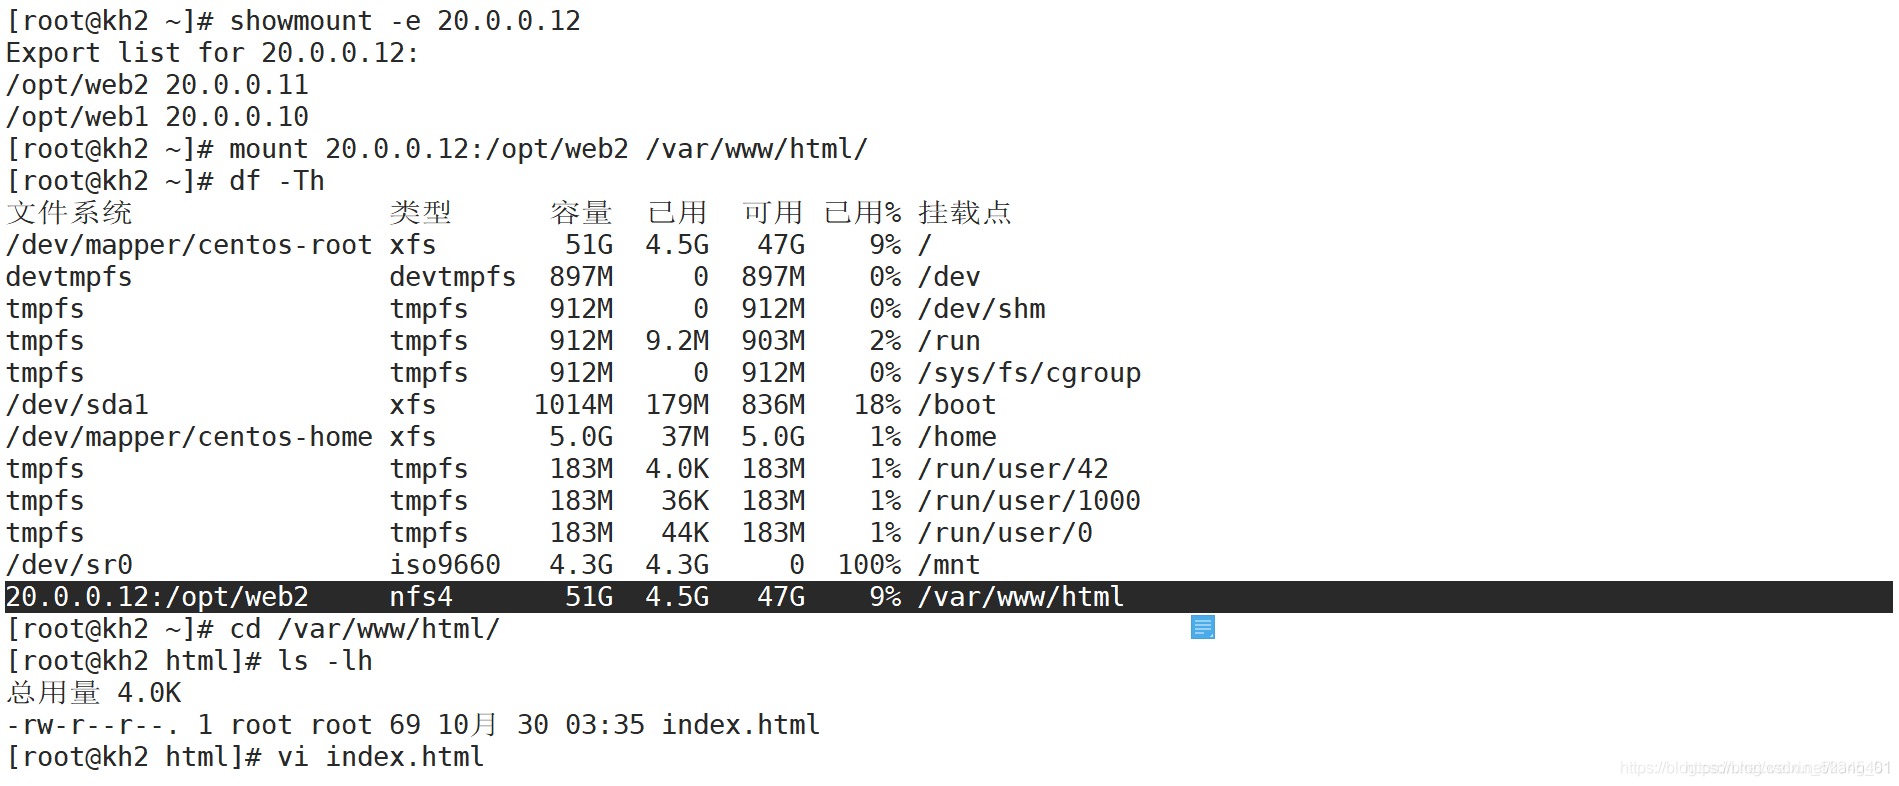Click the '/run/user/42' mount point
The height and width of the screenshot is (786, 1899).
click(x=1014, y=469)
